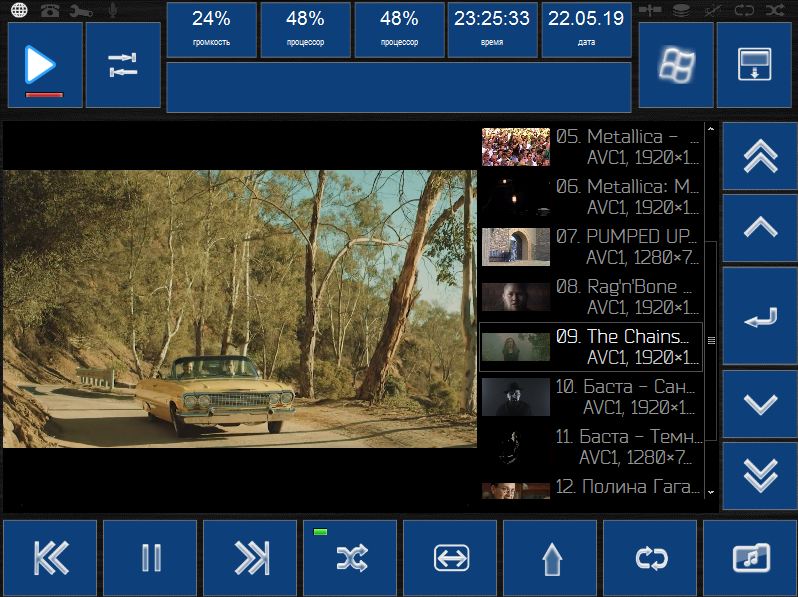Click the disk stack status icon
The image size is (798, 597).
(681, 10)
